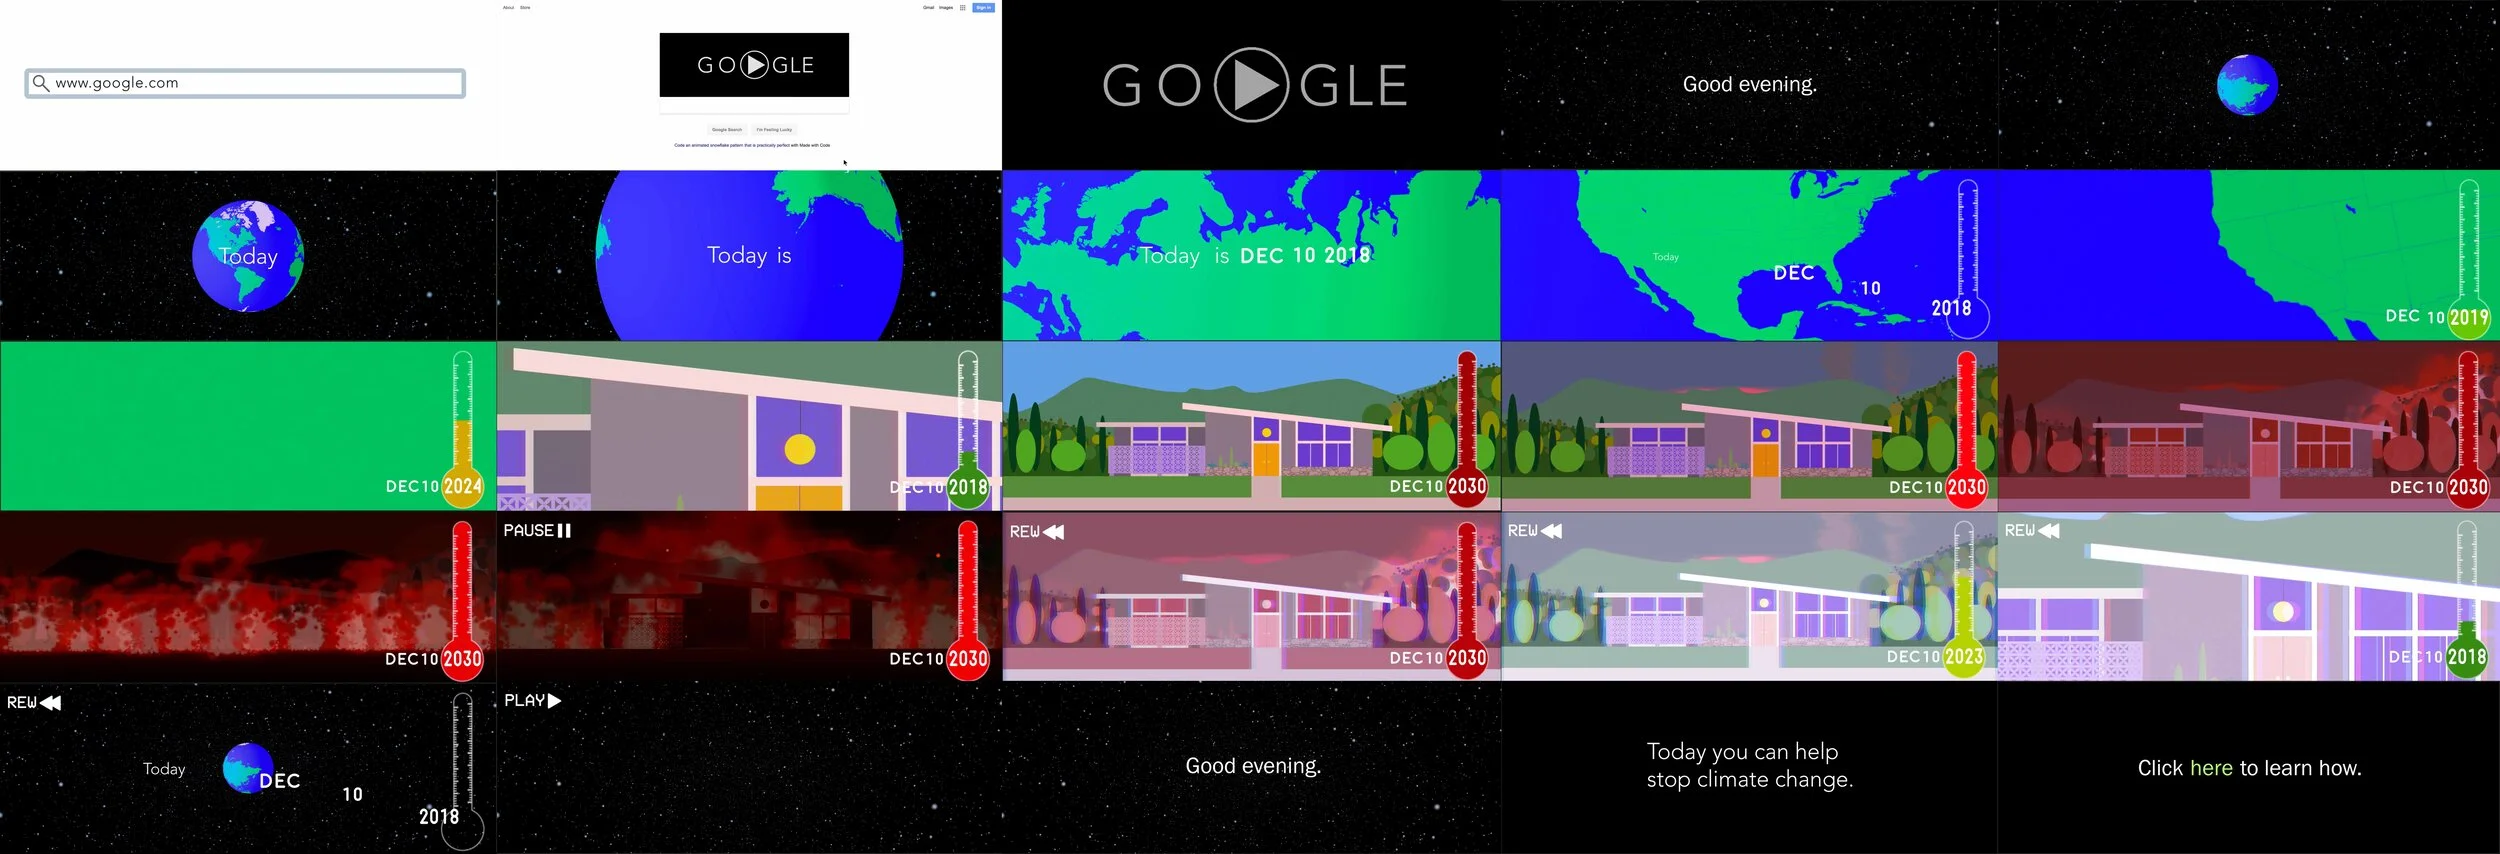This screenshot has width=2500, height=854.
Task: Click the REW indicator on the DEC 10 2023 frame
Action: coord(1535,531)
